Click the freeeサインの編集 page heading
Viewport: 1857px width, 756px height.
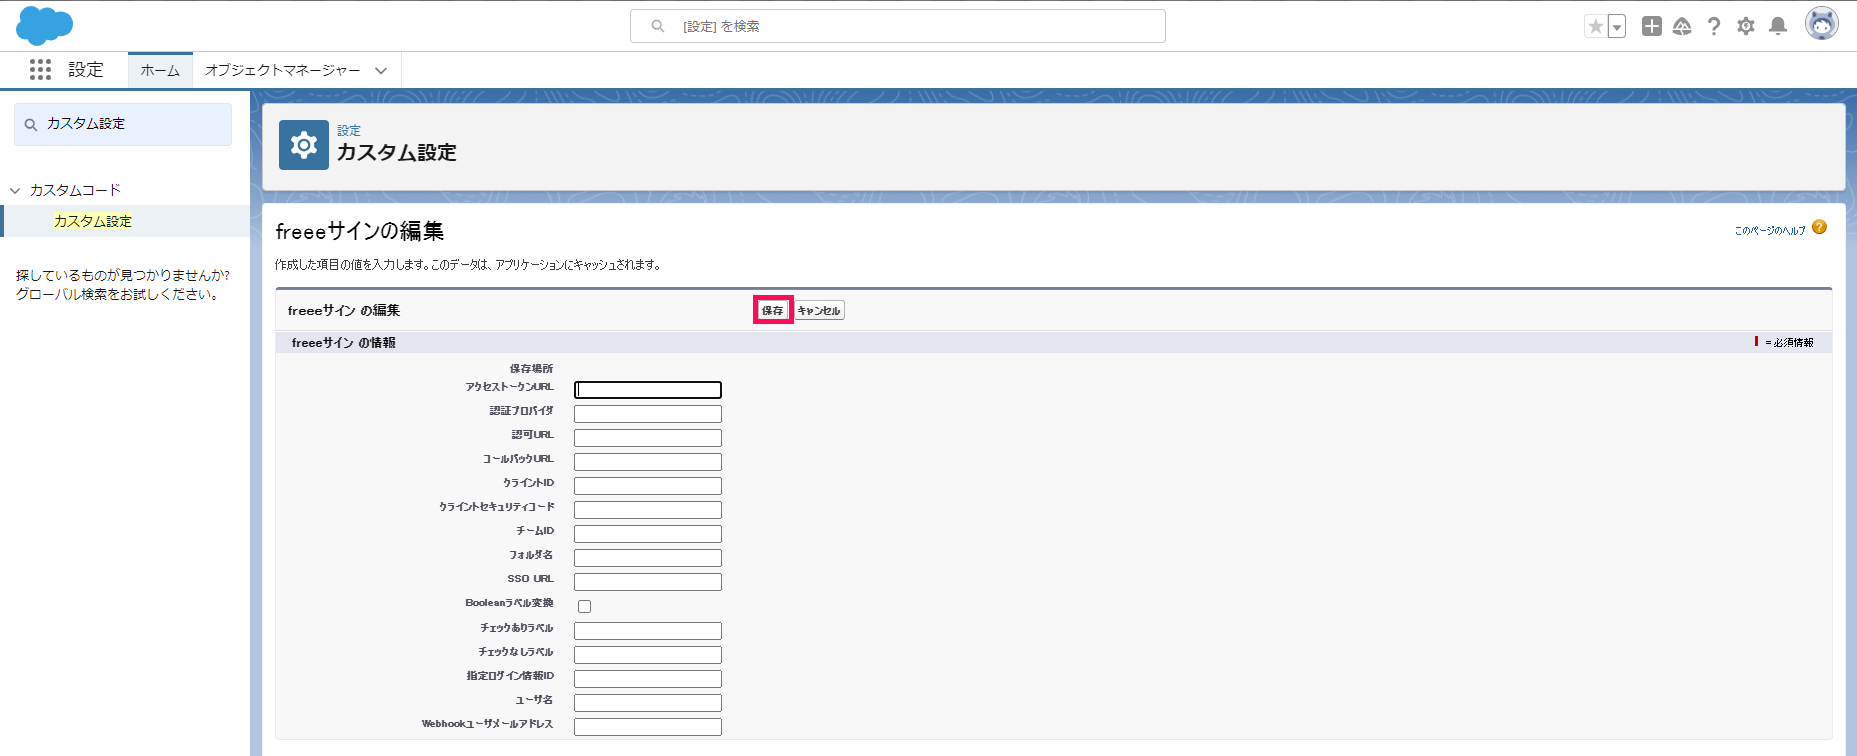(360, 231)
